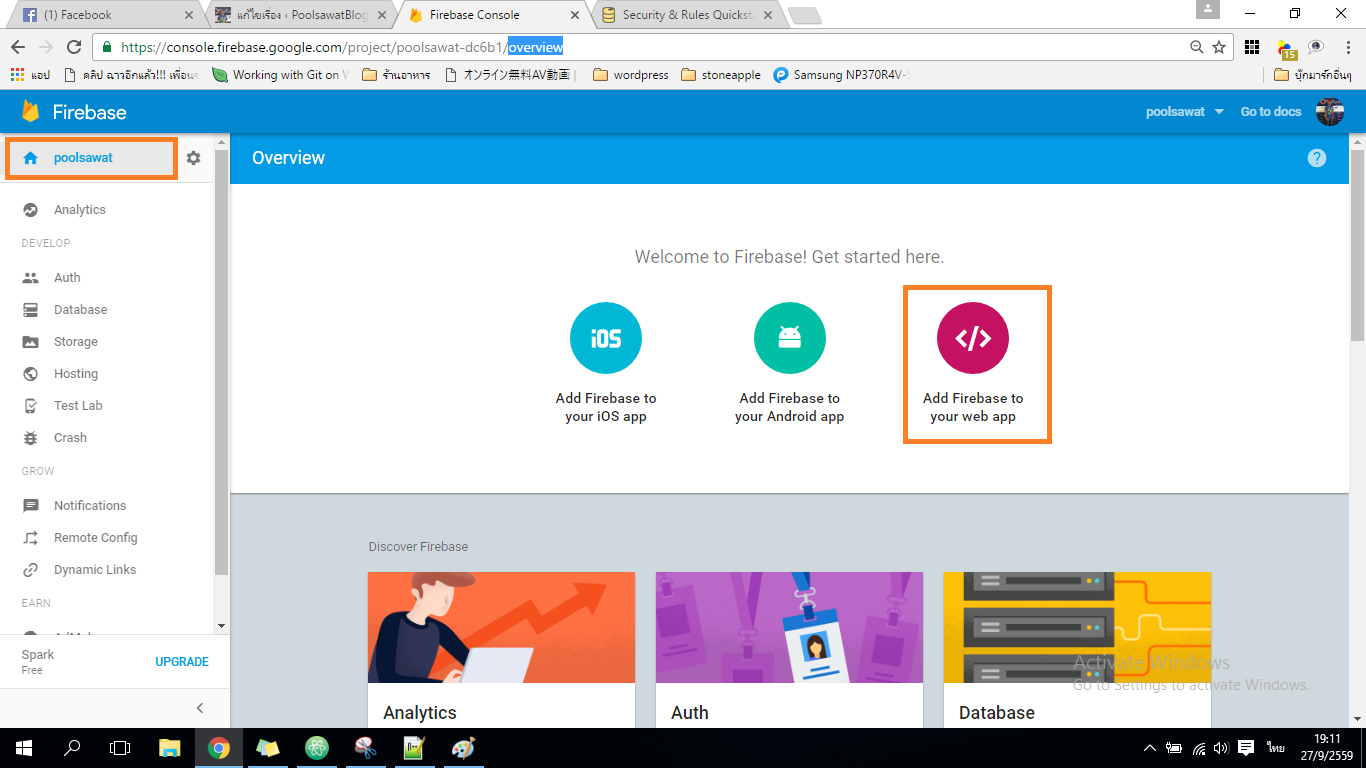This screenshot has width=1366, height=768.
Task: Click the browser reload button
Action: (74, 47)
